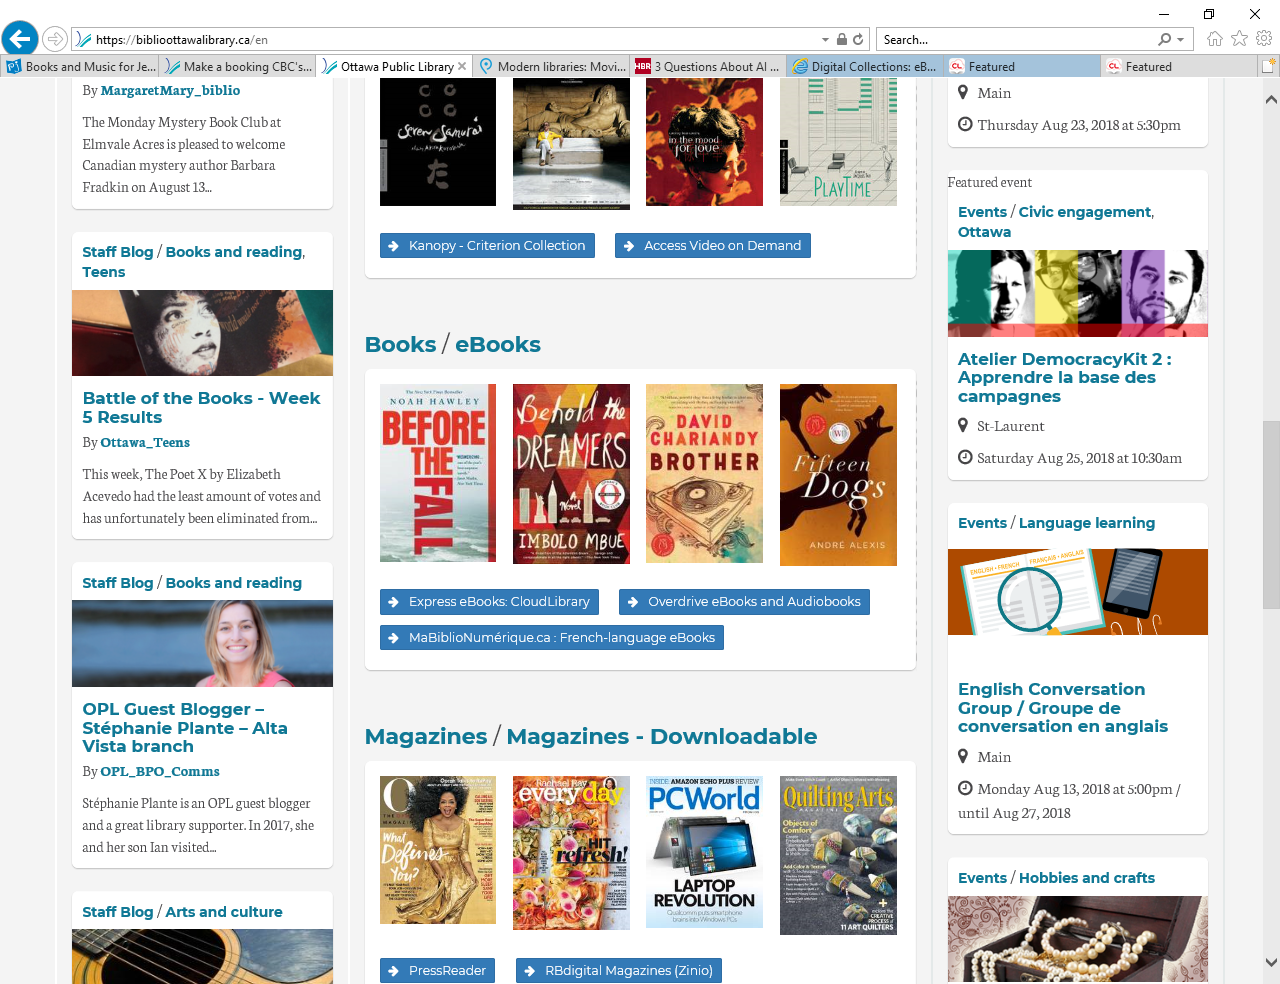
Task: Open Battle of the Books - Week 5 Results
Action: click(x=201, y=407)
